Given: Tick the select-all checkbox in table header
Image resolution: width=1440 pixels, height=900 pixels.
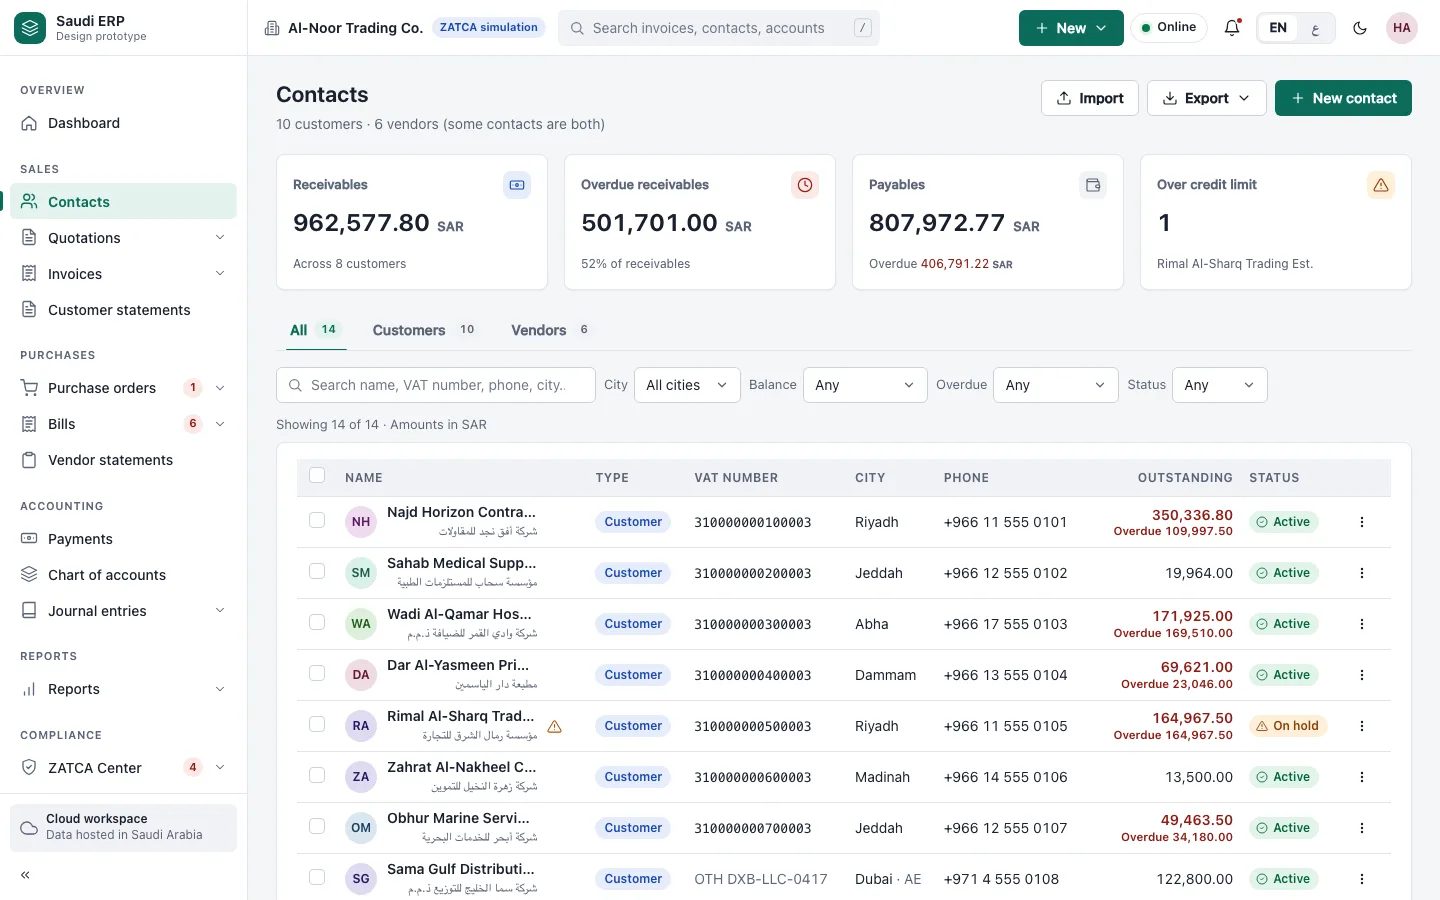Looking at the screenshot, I should tap(317, 476).
